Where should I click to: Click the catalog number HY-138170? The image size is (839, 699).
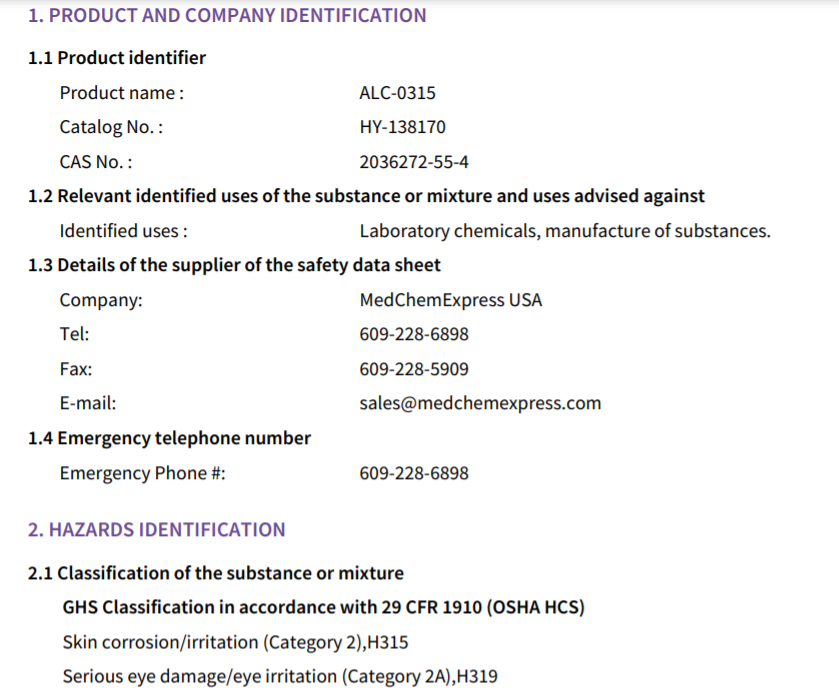(x=402, y=128)
